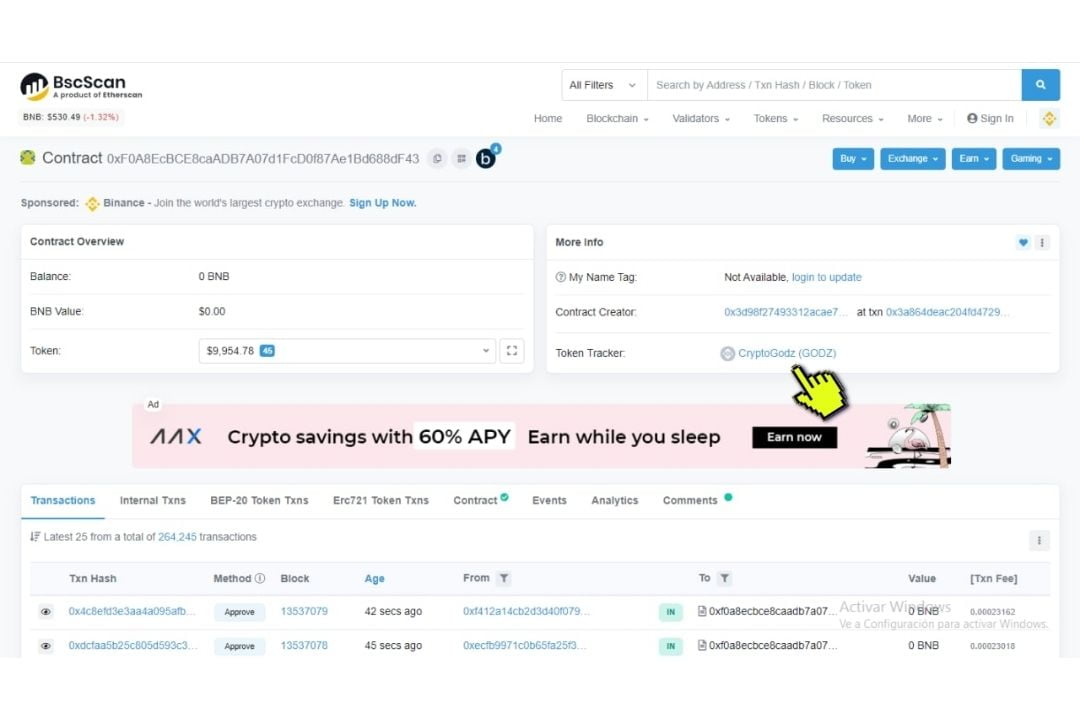The width and height of the screenshot is (1080, 720).
Task: Expand the Resources nav menu
Action: [x=853, y=119]
